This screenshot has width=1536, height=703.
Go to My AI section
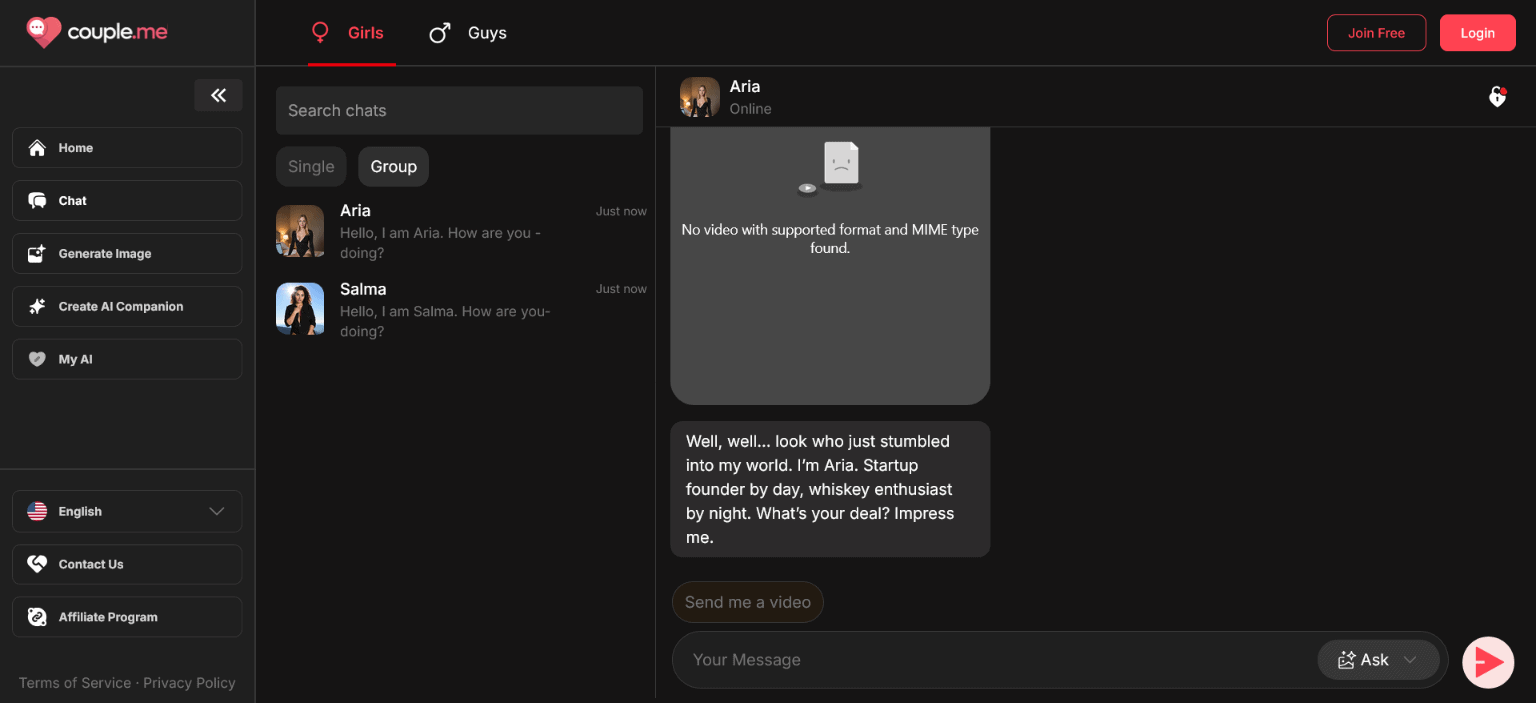coord(127,360)
